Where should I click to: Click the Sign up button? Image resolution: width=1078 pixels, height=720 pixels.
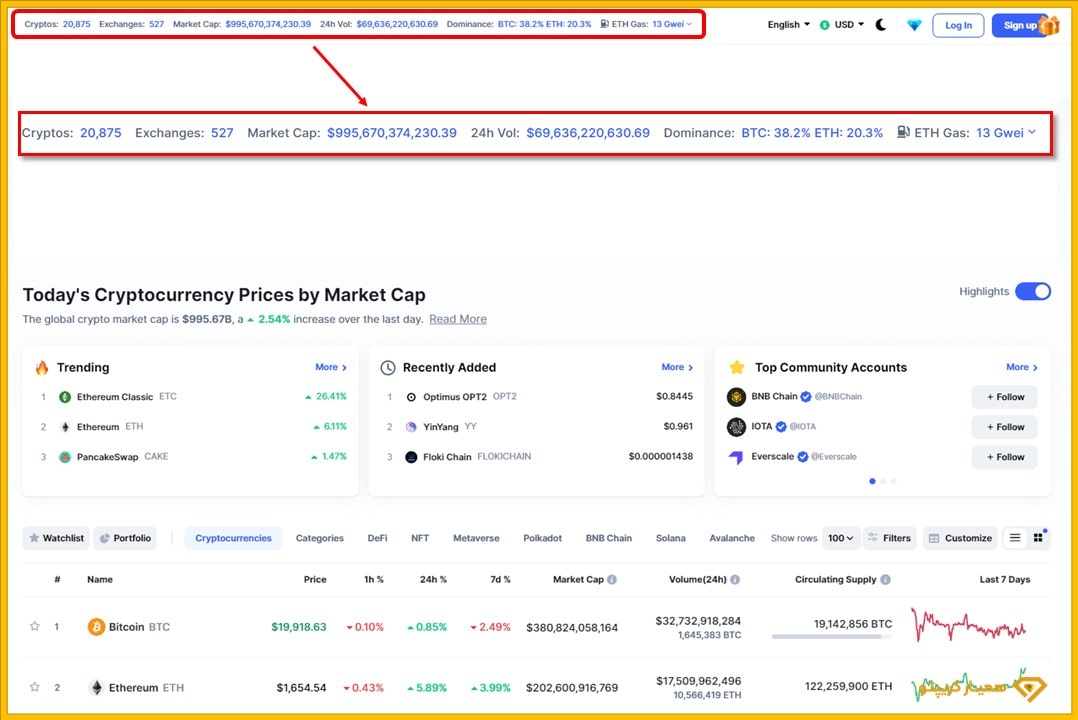1020,25
